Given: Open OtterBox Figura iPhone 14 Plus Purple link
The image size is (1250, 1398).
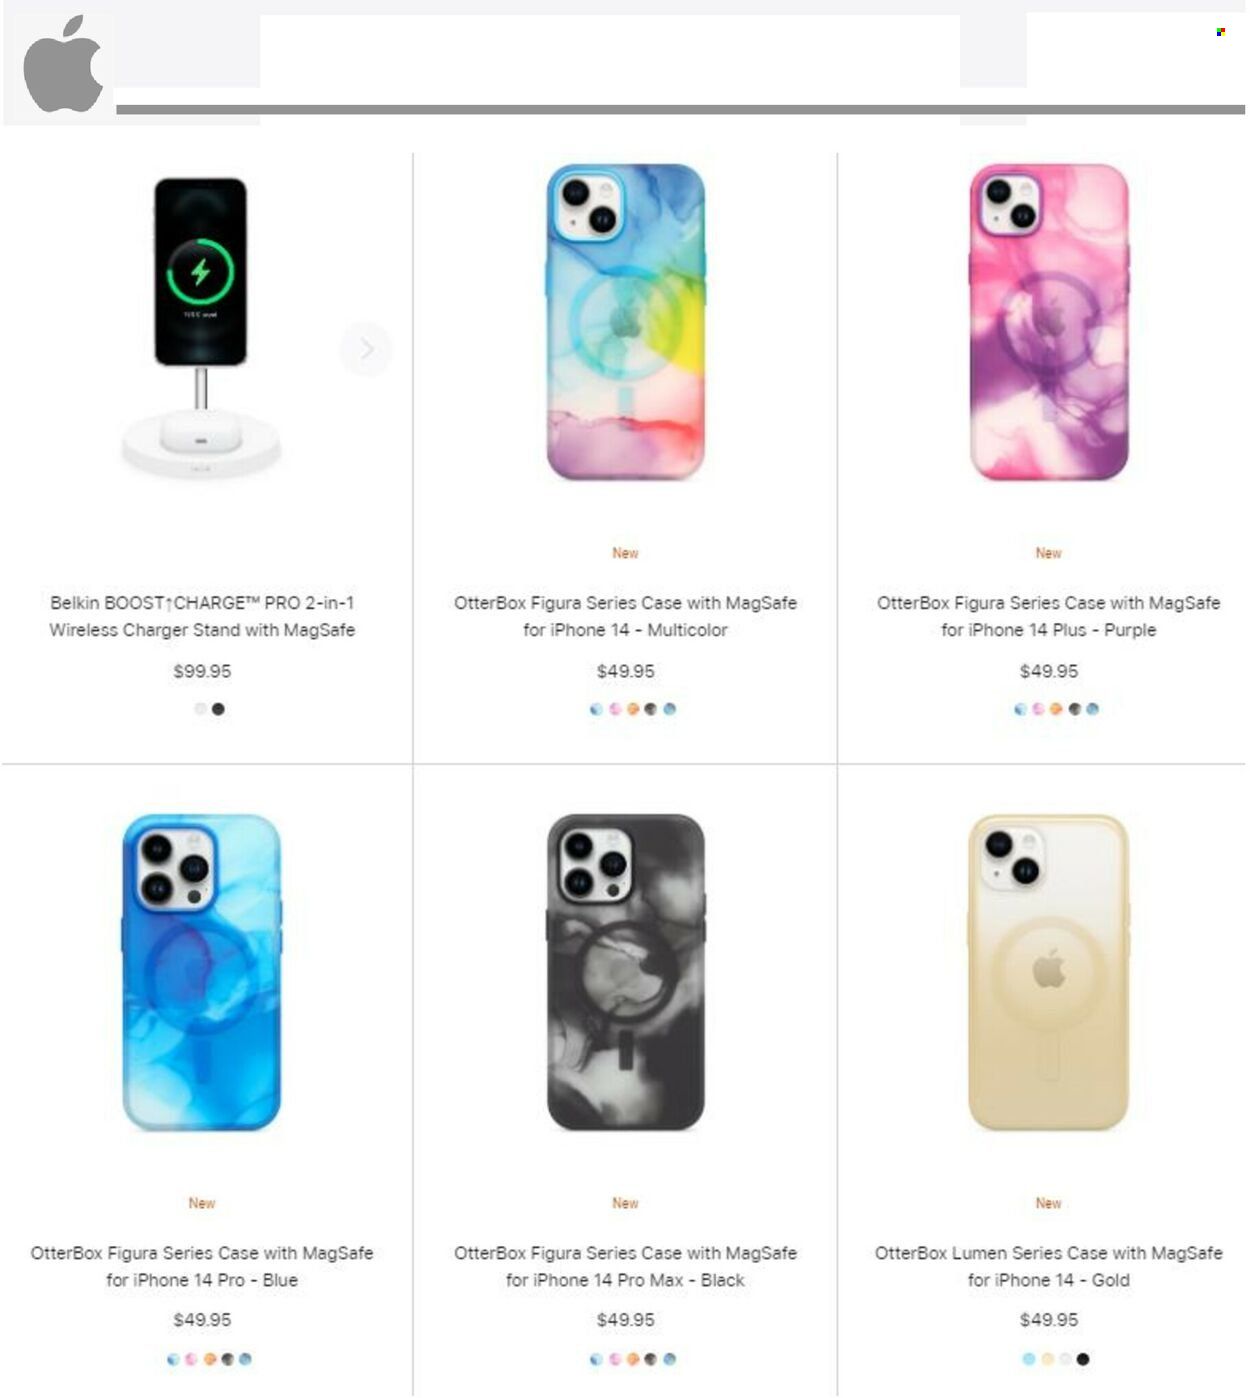Looking at the screenshot, I should click(1048, 616).
